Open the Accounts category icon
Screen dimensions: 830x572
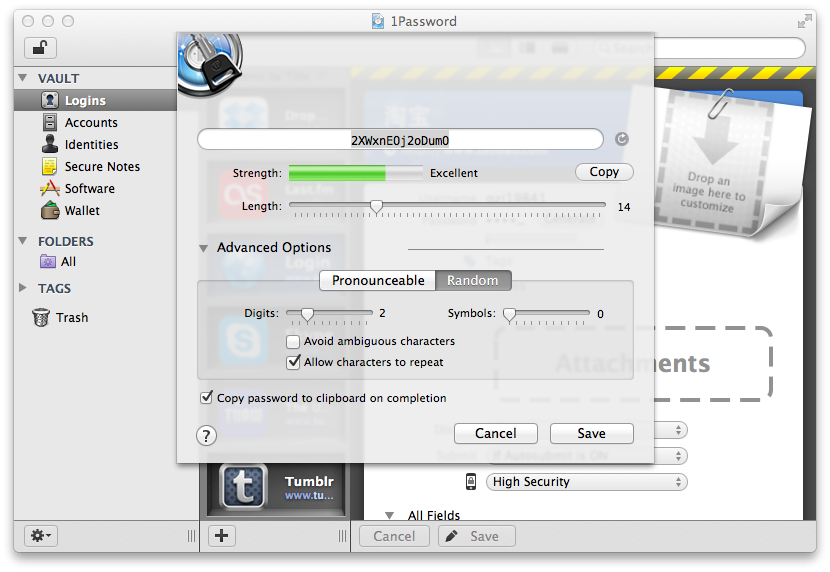[50, 122]
